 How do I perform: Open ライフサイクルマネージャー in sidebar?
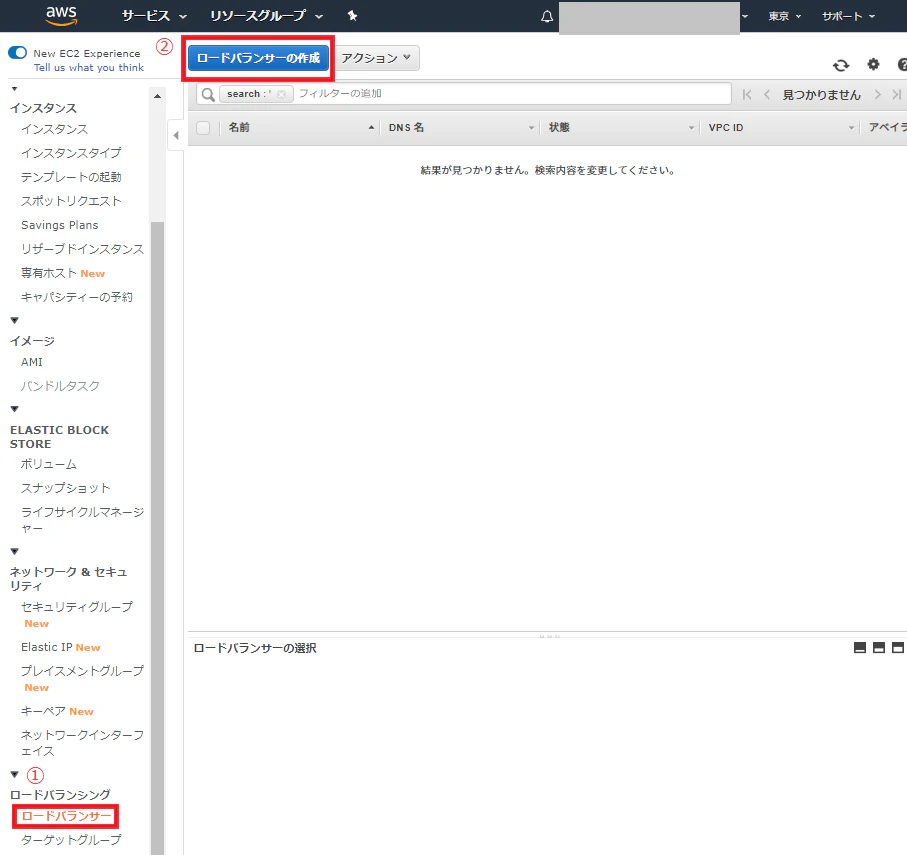coord(82,519)
